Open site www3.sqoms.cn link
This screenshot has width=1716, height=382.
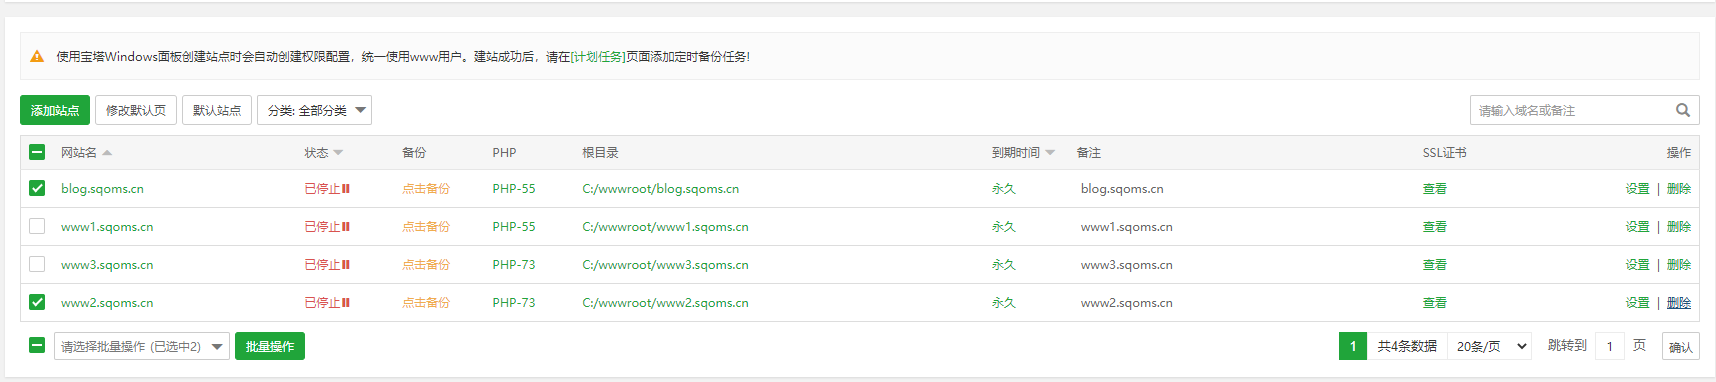tap(107, 265)
